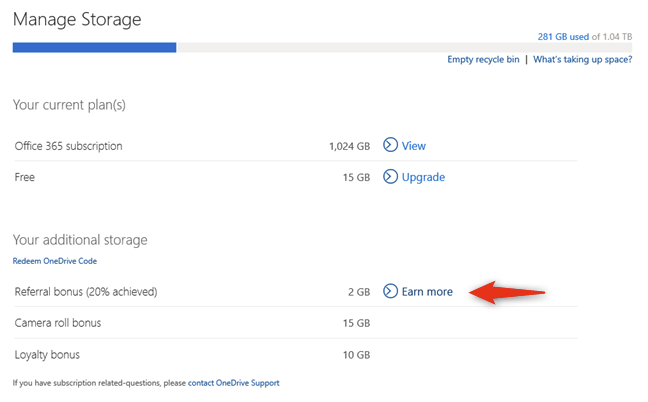Select the Manage Storage heading
This screenshot has width=648, height=402.
(x=77, y=20)
